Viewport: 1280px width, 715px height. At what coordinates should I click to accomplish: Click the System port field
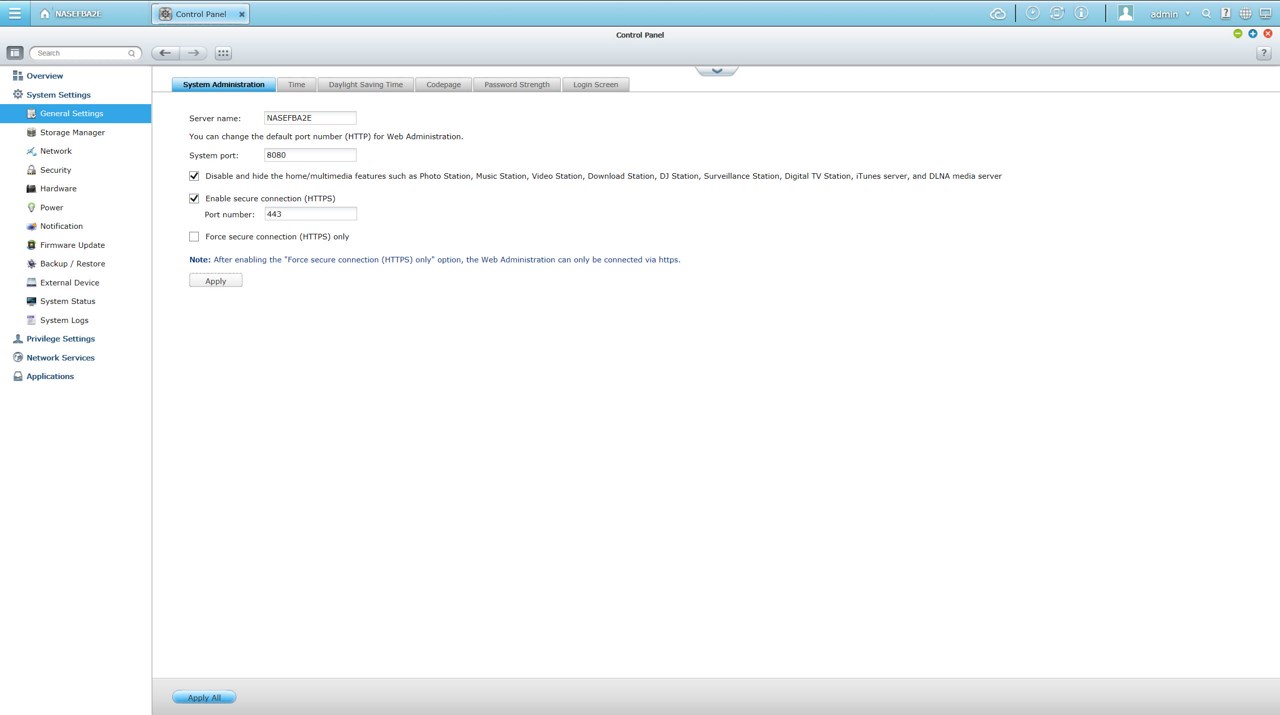310,155
